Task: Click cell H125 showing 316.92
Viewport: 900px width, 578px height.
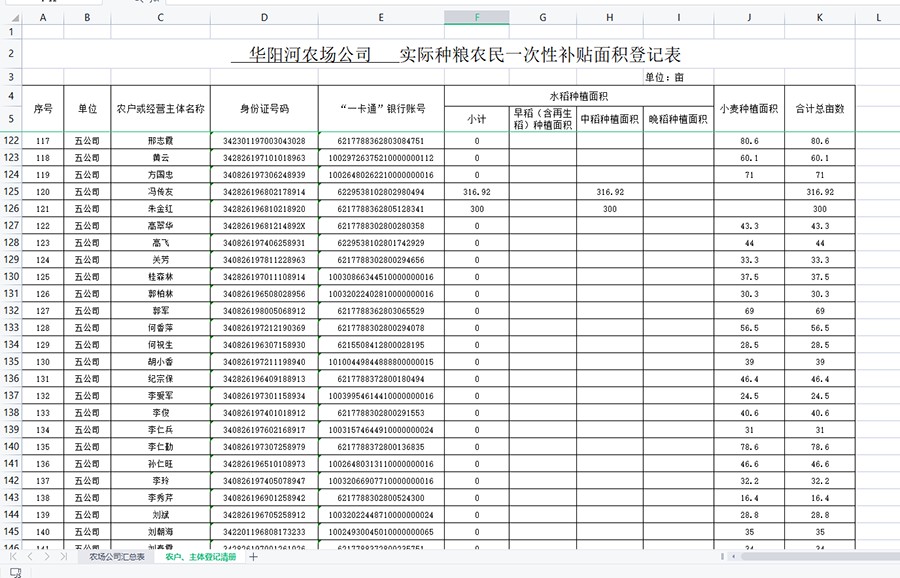Action: click(x=610, y=192)
